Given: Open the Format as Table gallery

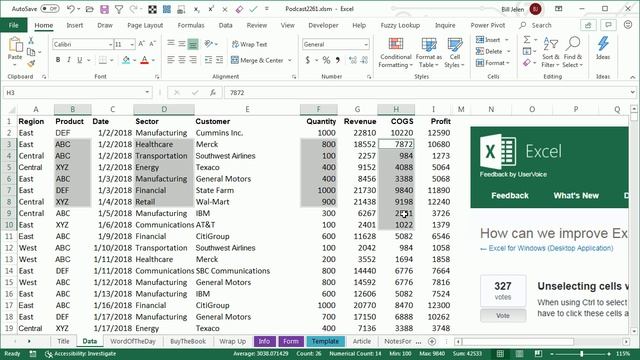Looking at the screenshot, I should click(429, 53).
